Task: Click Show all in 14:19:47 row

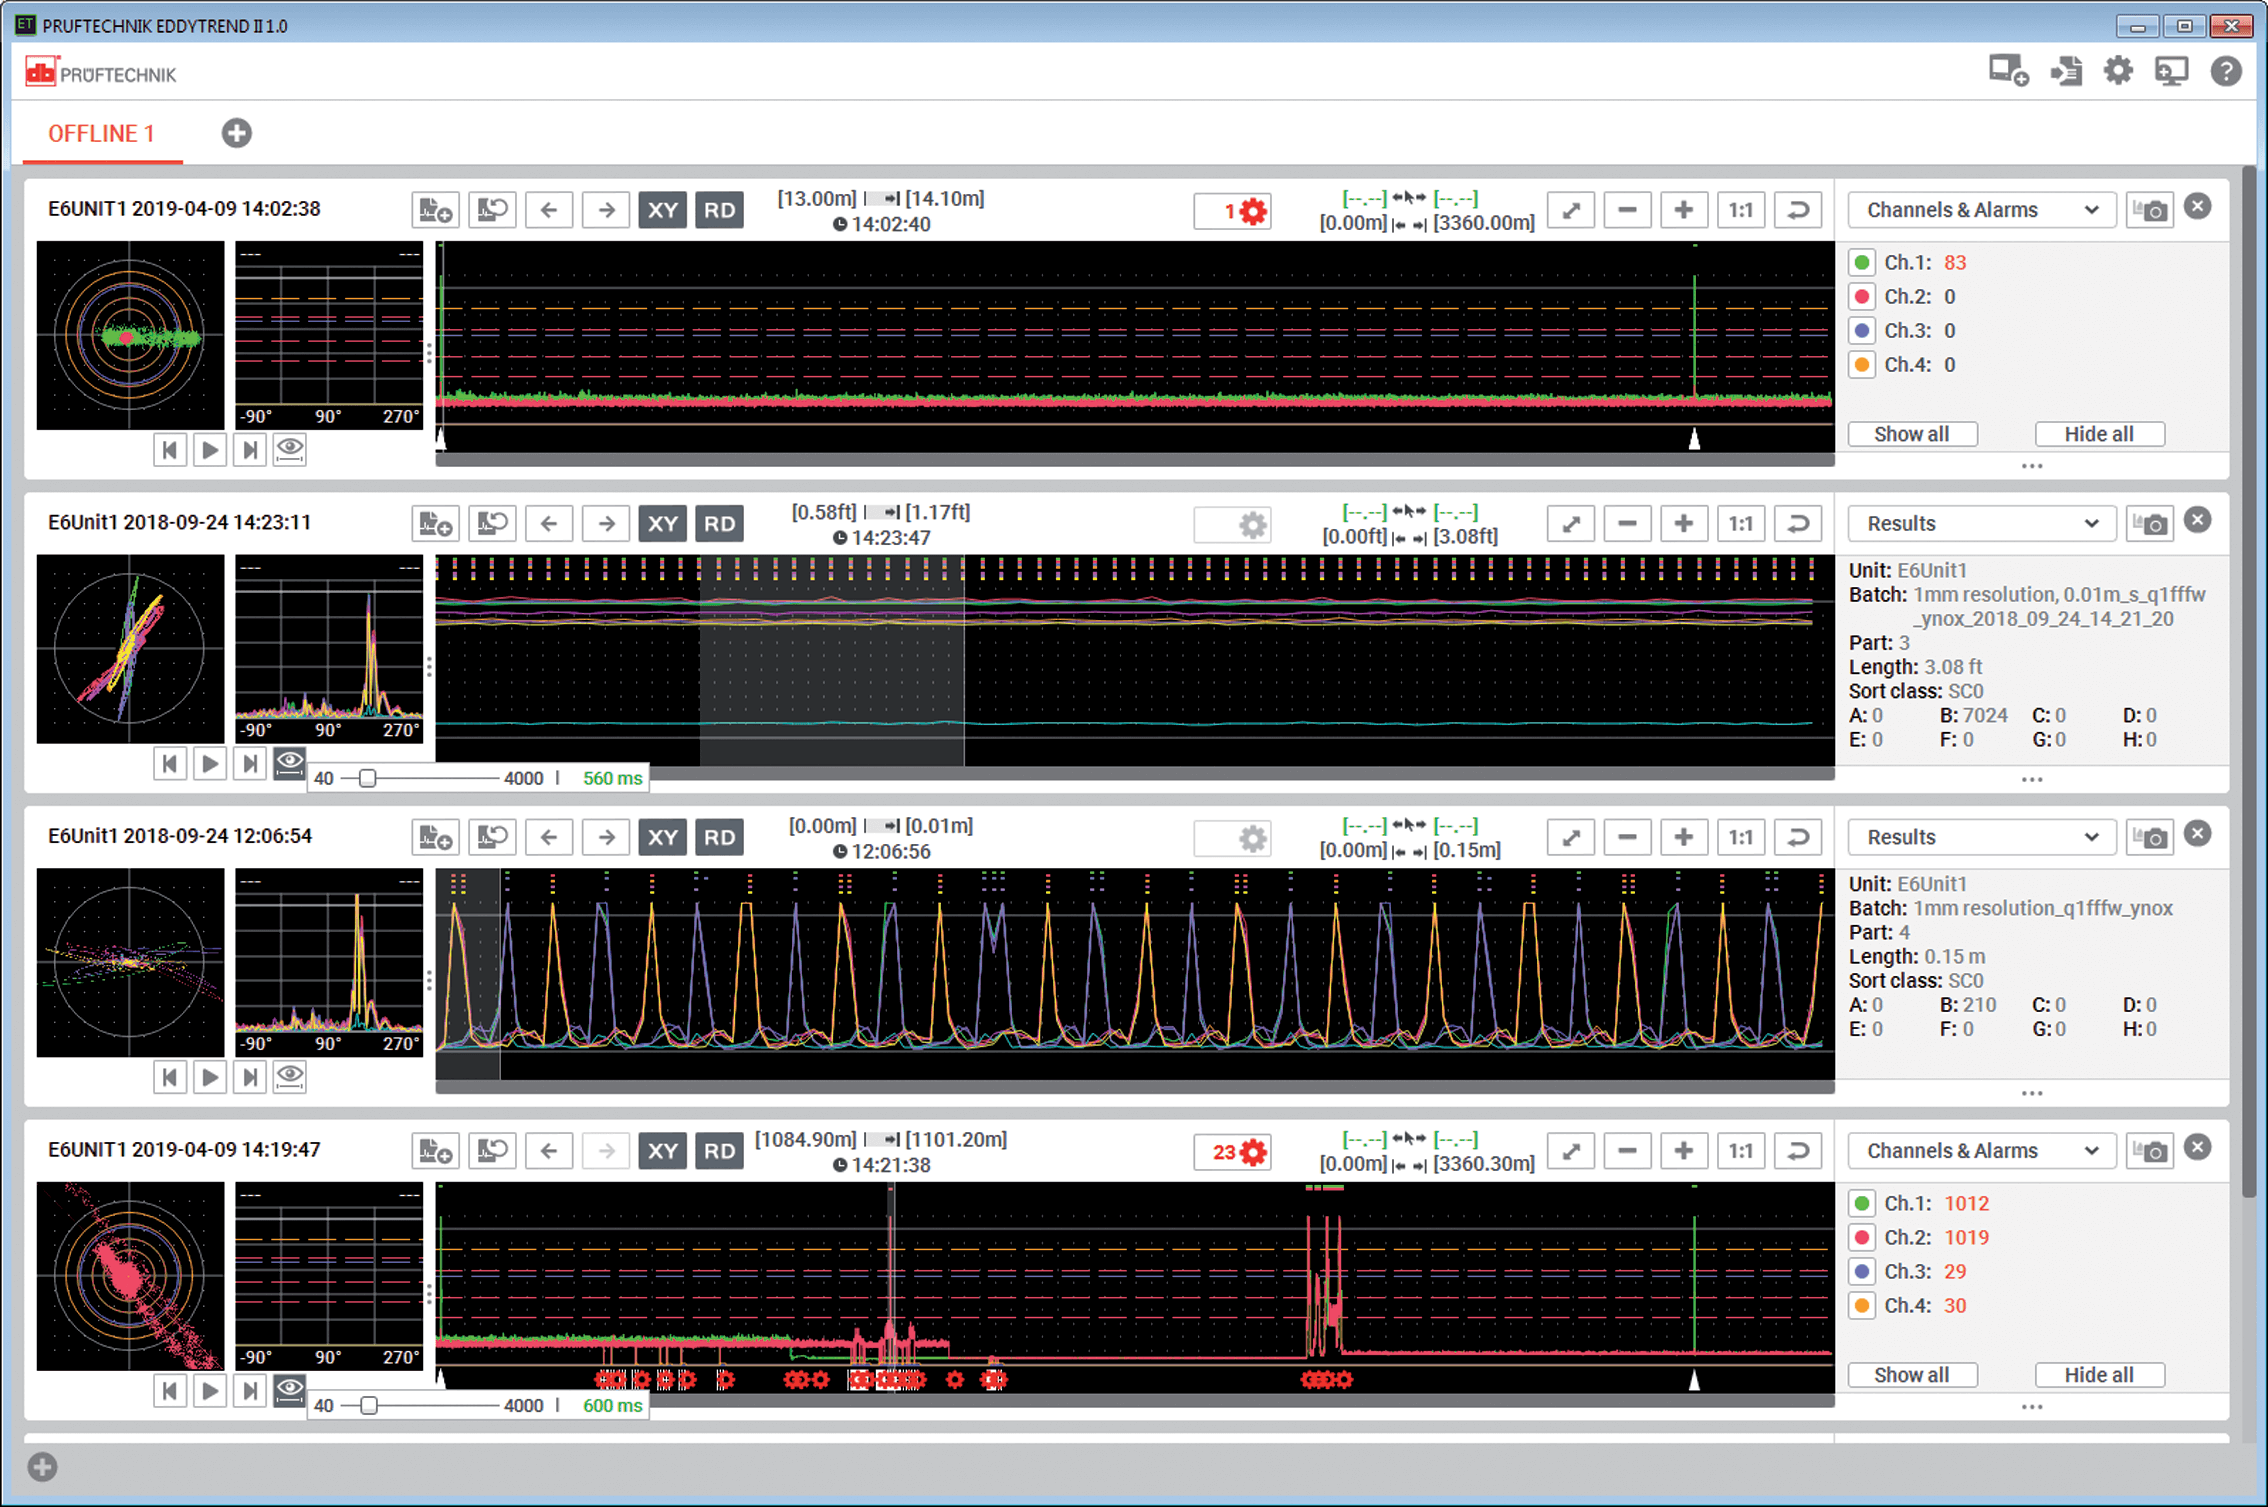Action: coord(1912,1375)
